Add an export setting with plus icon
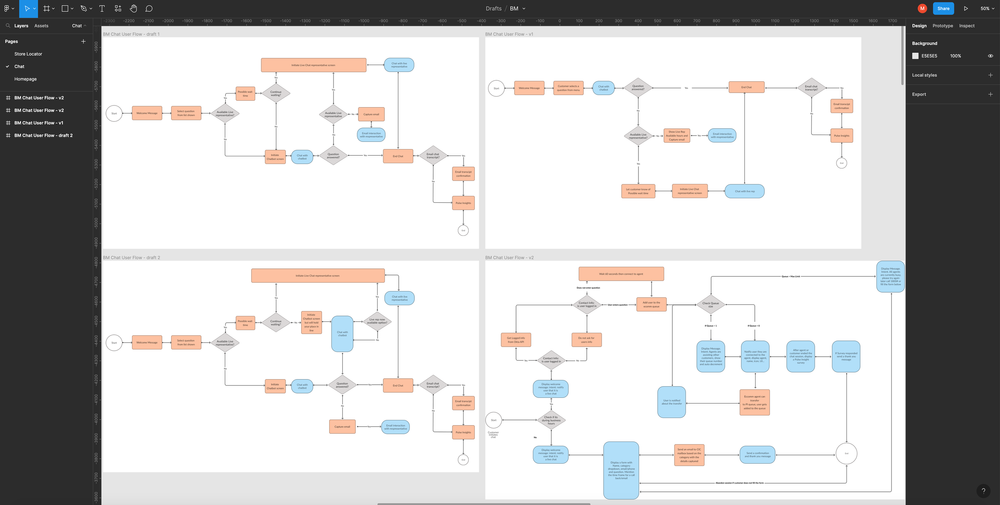Viewport: 1000px width, 505px height. (x=990, y=94)
